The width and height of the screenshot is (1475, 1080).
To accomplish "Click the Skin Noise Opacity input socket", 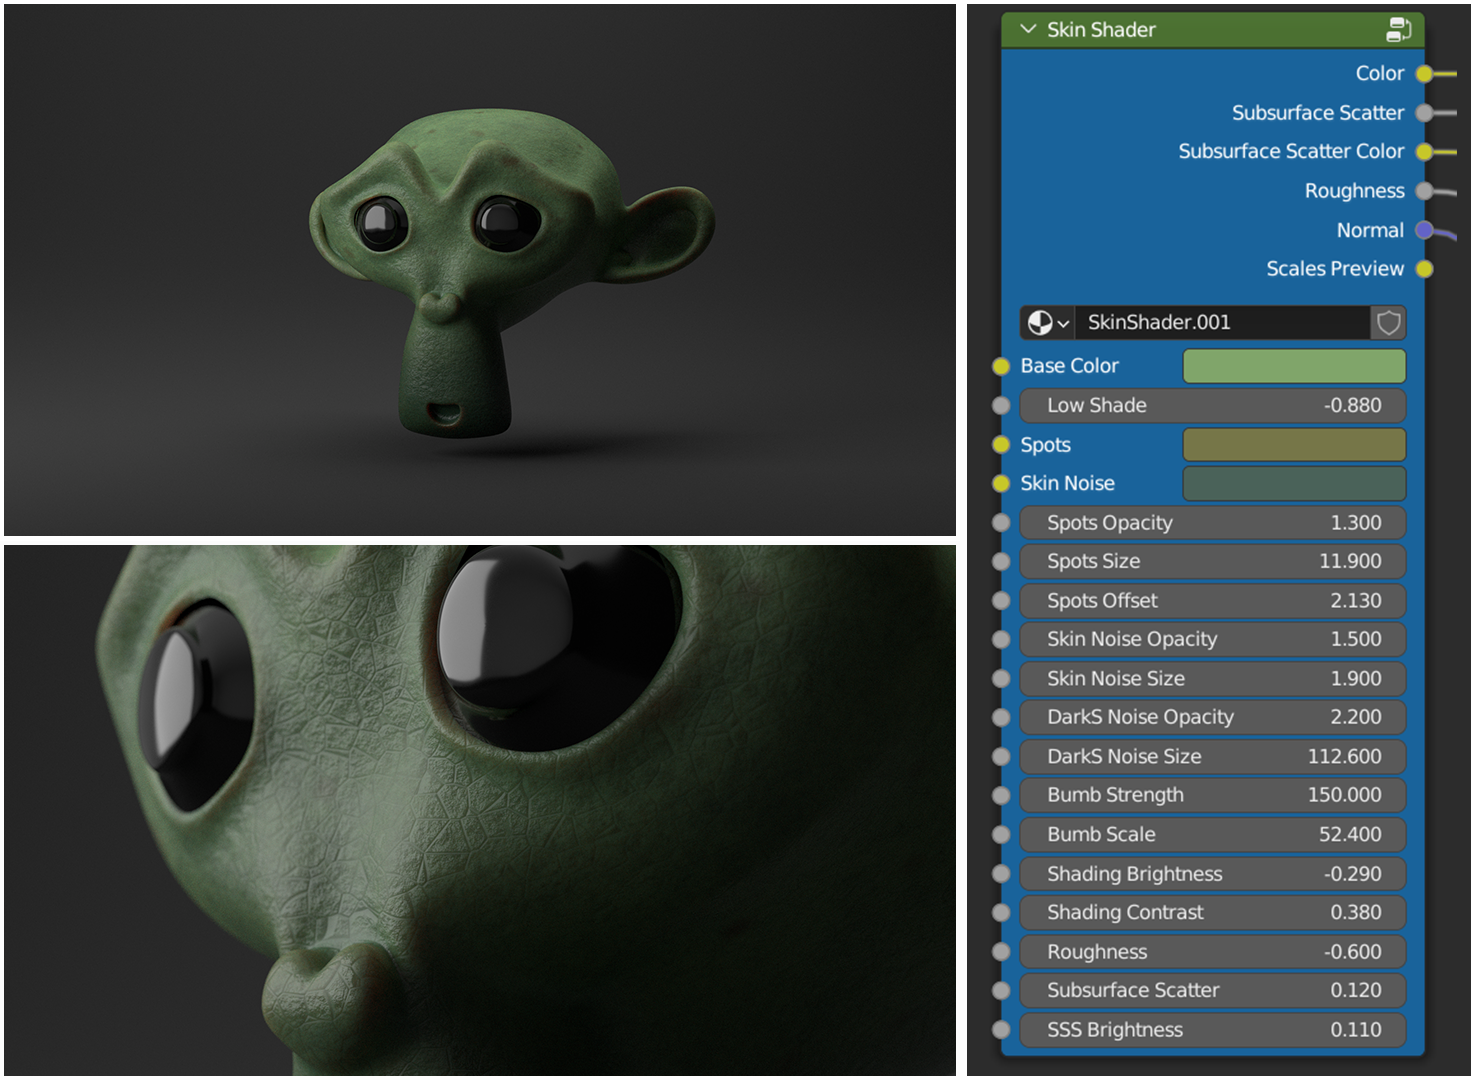I will pyautogui.click(x=1001, y=640).
